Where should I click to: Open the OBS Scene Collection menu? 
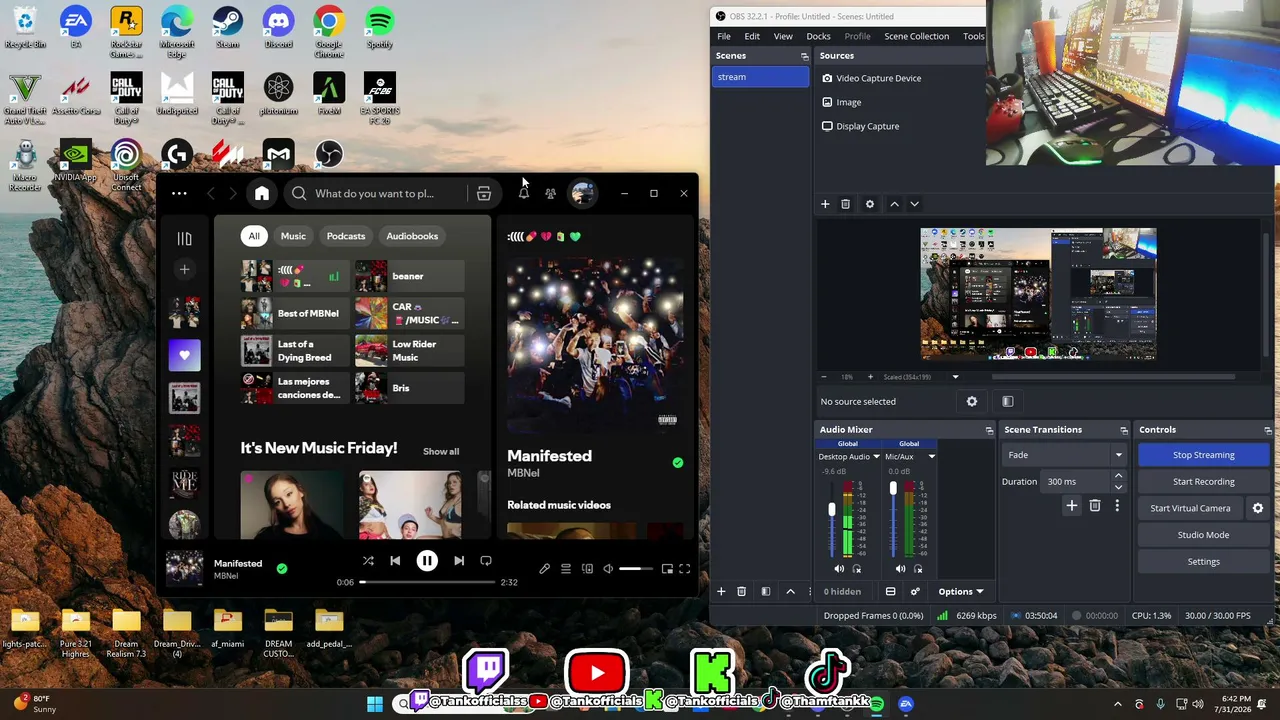coord(916,36)
